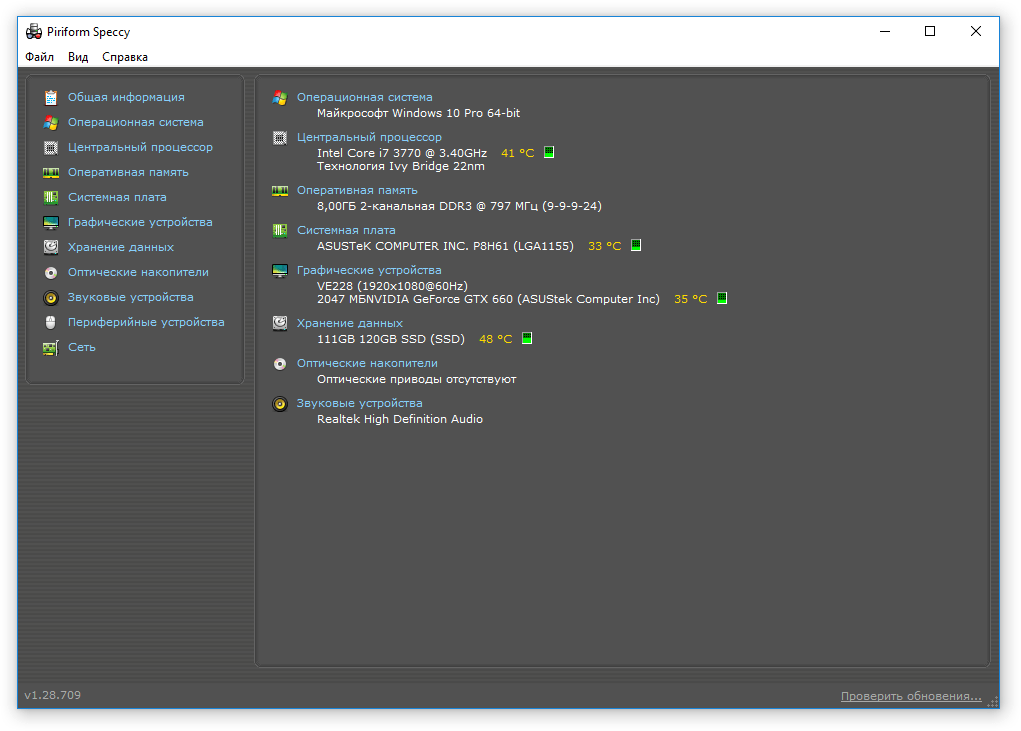Click the RAM module icon in summary panel

click(280, 191)
